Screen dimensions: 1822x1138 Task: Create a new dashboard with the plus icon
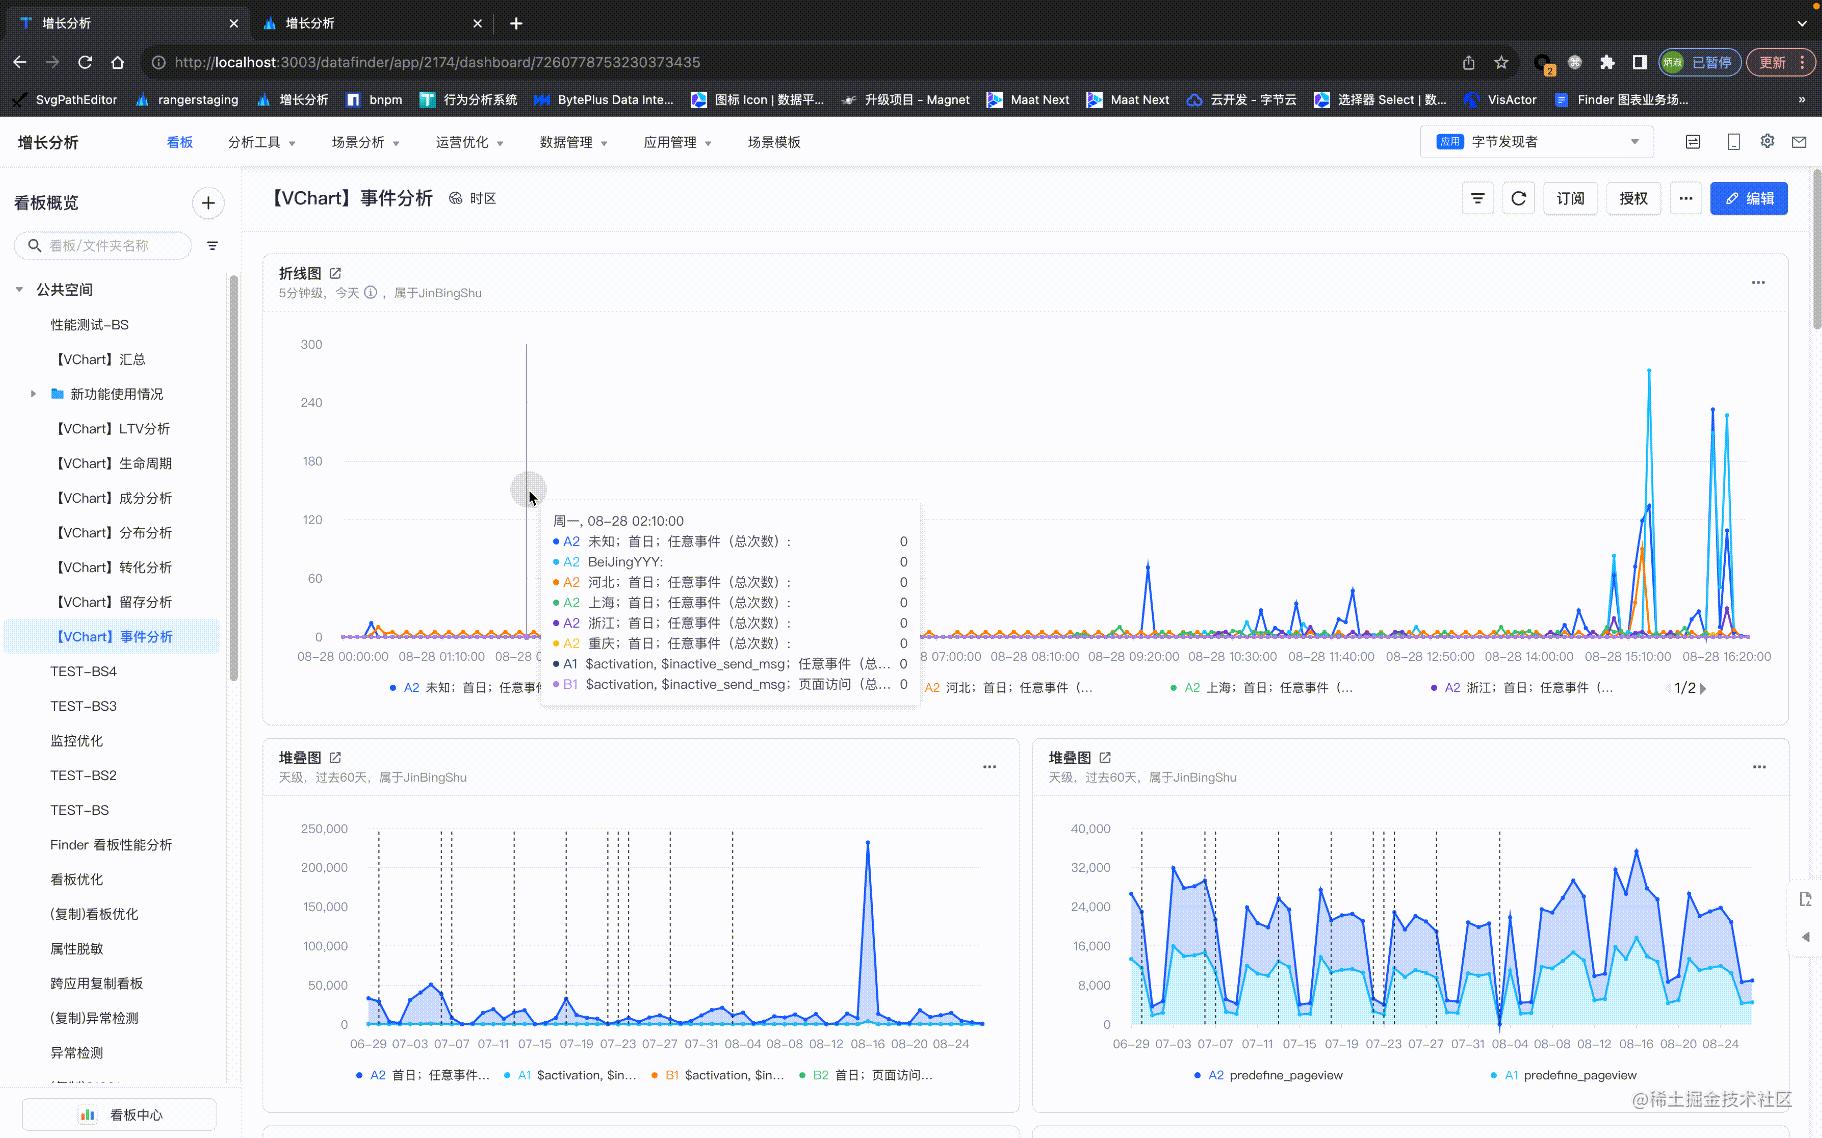coord(208,203)
